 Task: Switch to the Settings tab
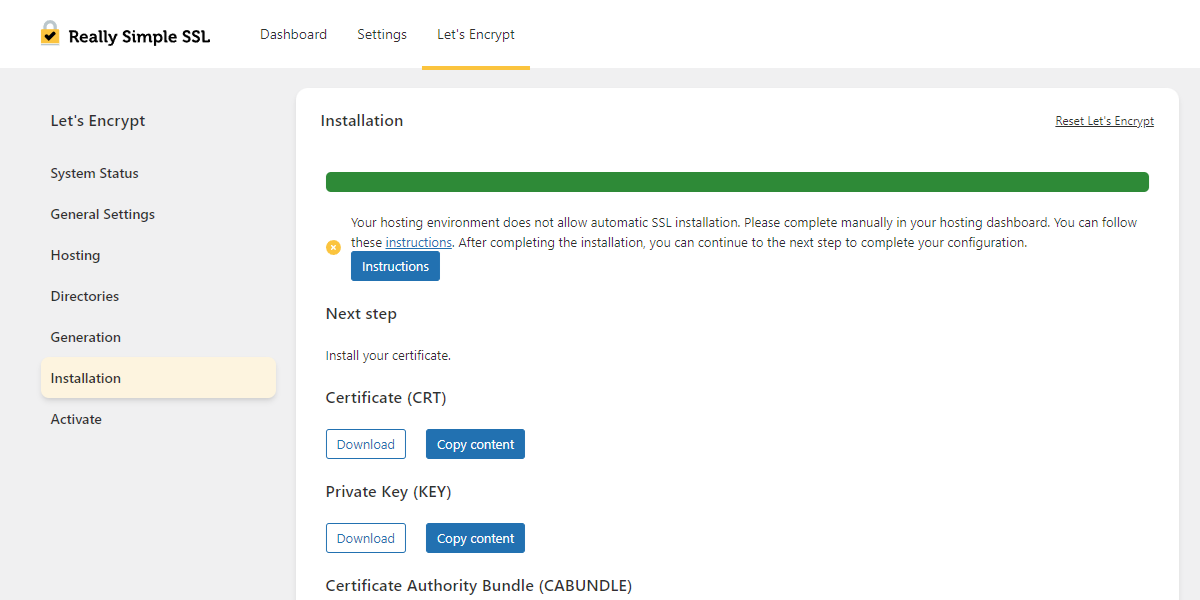(x=382, y=34)
